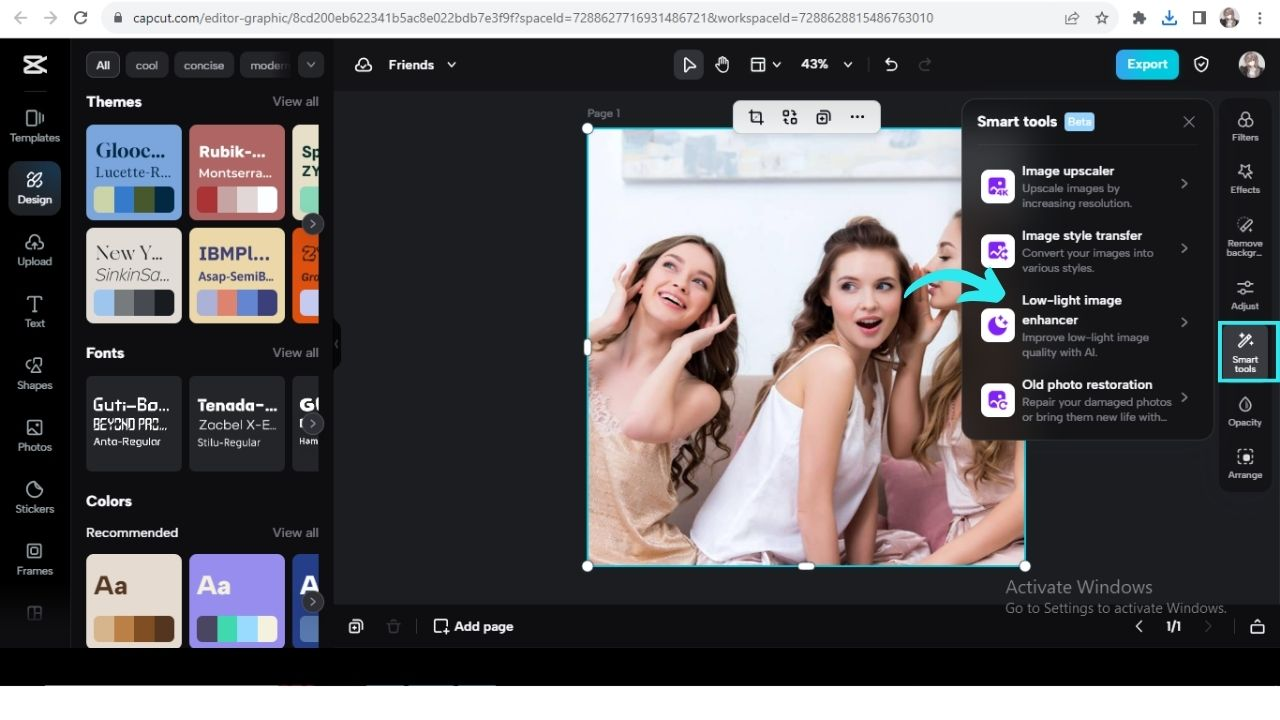Click the Opacity tool icon

pyautogui.click(x=1244, y=410)
